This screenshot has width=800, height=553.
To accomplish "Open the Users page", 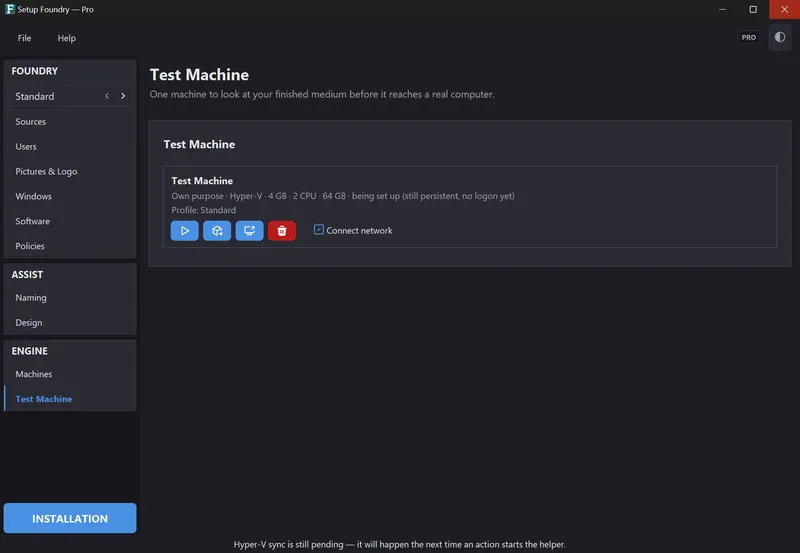I will 70,146.
